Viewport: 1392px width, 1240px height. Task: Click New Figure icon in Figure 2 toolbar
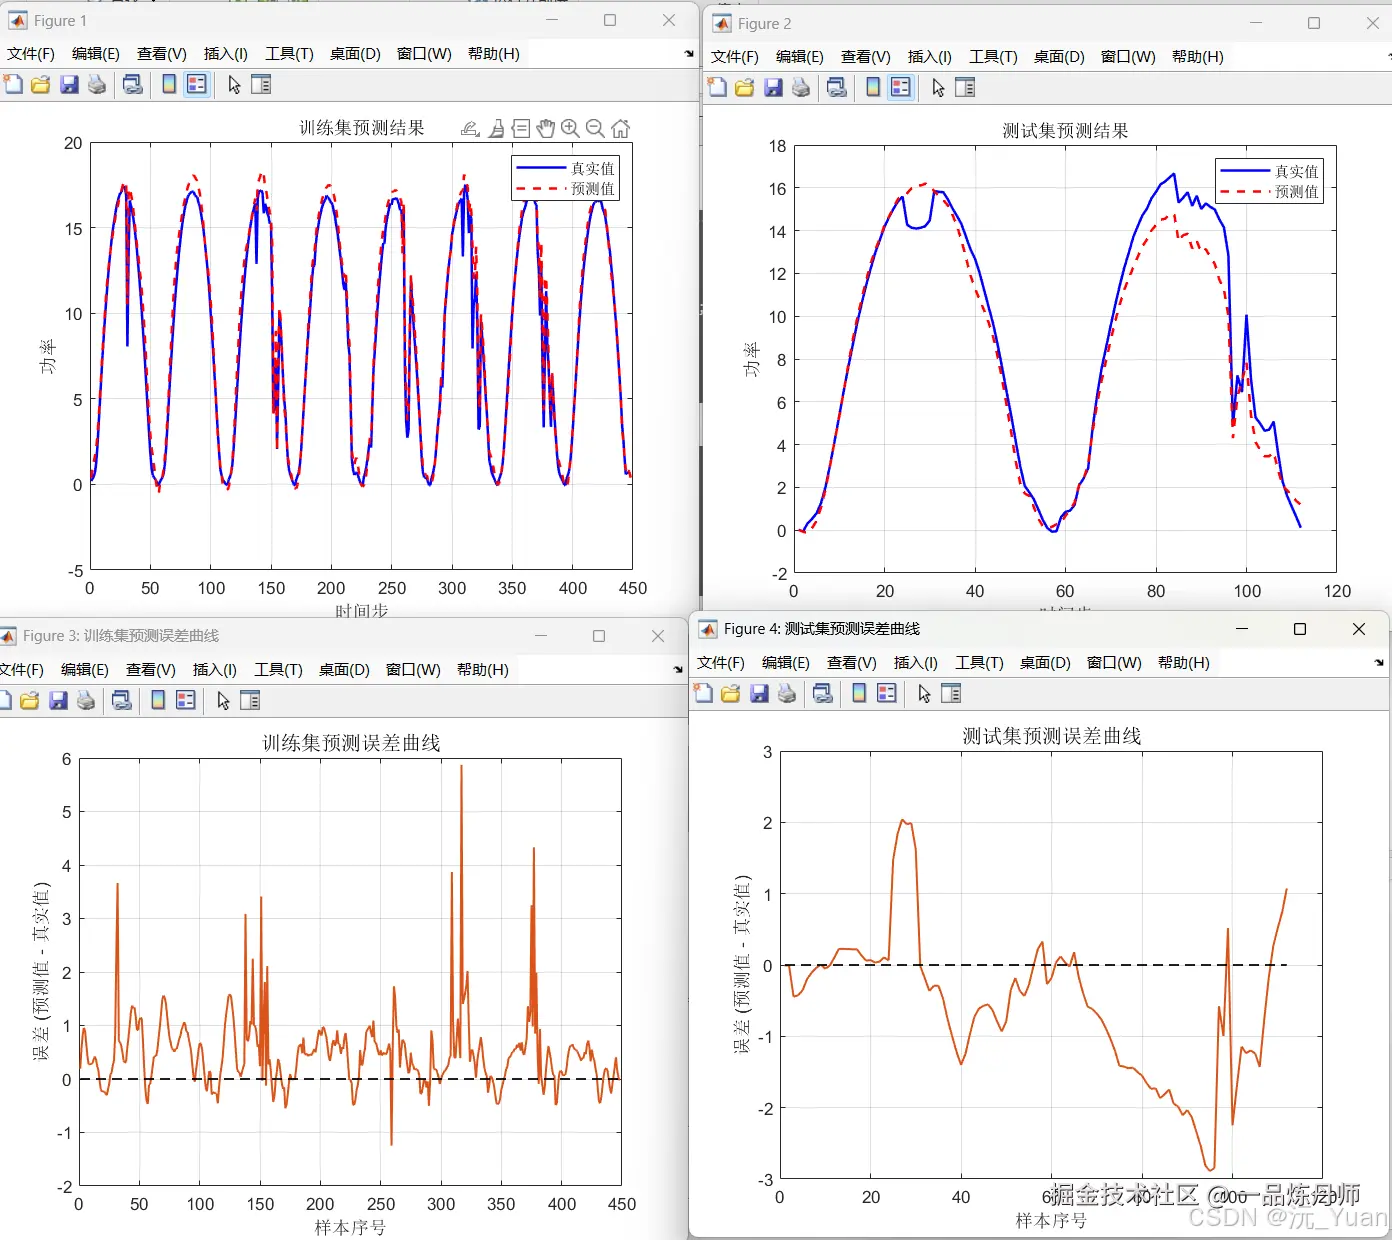[x=717, y=88]
